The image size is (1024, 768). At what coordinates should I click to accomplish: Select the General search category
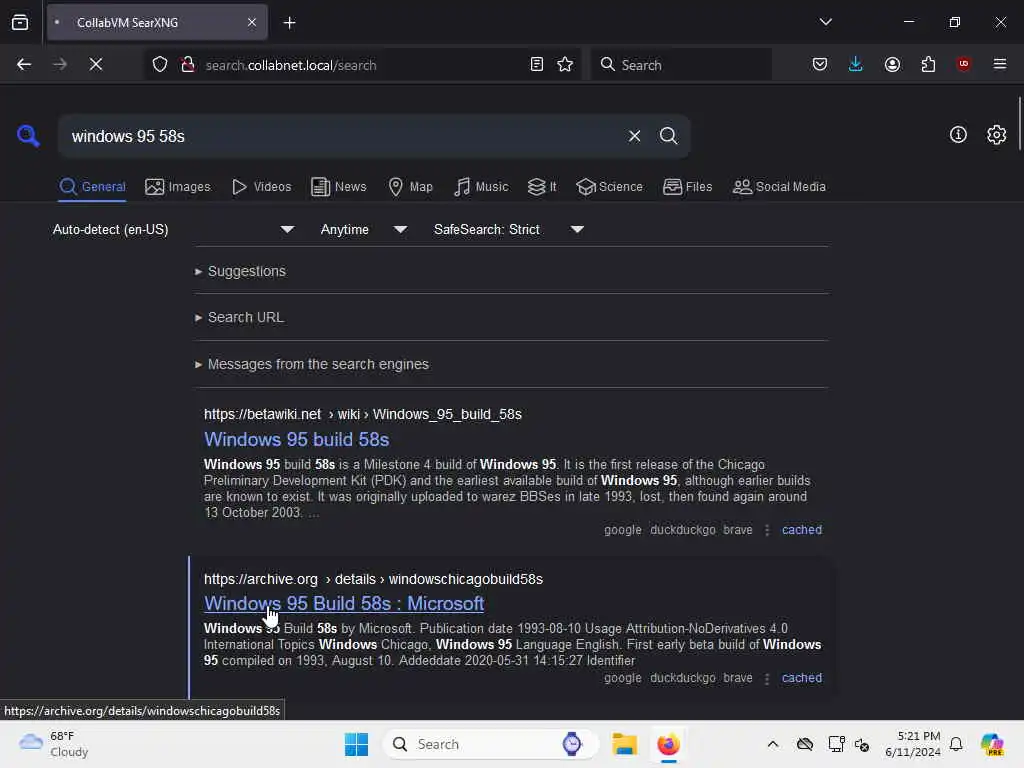click(x=92, y=187)
